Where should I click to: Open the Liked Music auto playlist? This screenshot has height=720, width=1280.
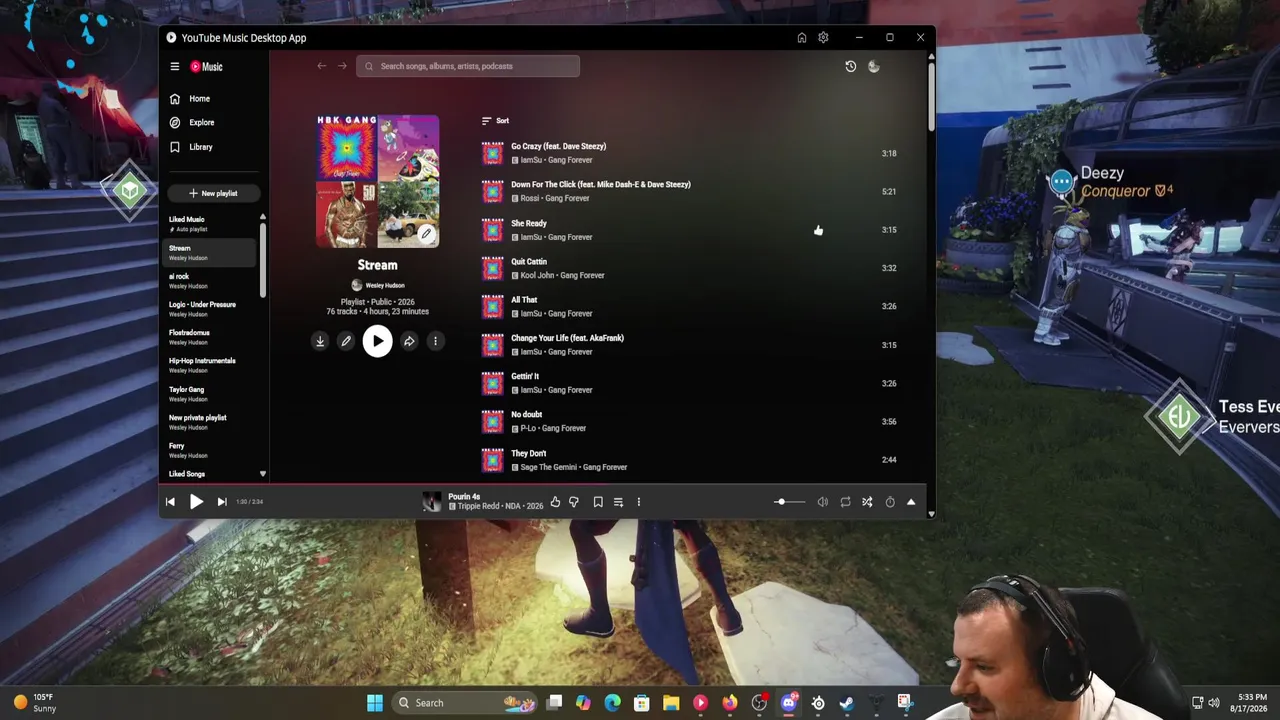(x=210, y=224)
